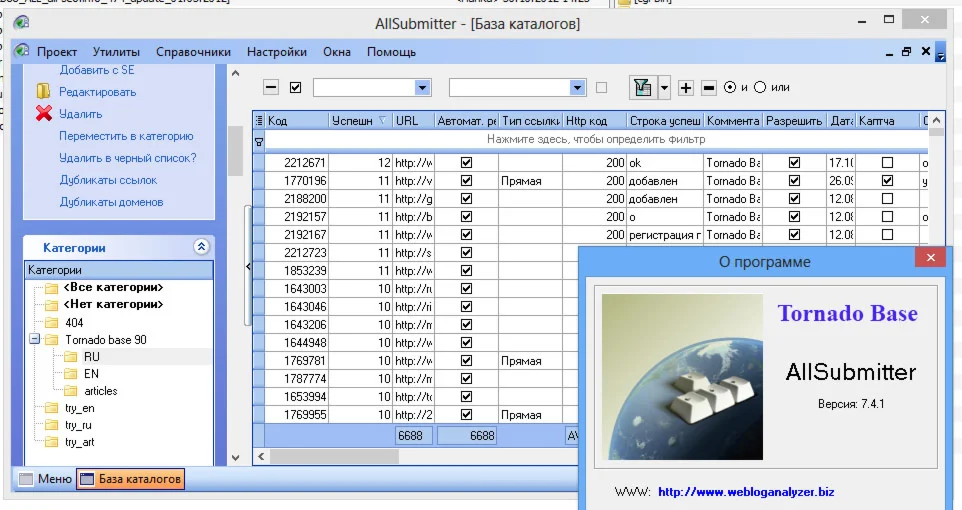
Task: Click Дубликаты доменов link
Action: coord(111,202)
